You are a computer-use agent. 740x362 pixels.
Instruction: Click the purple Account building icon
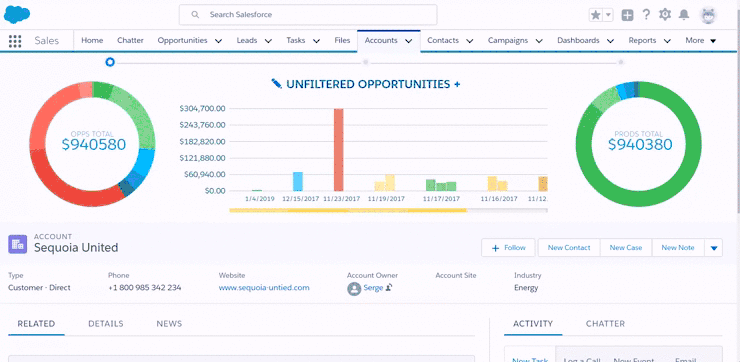click(17, 244)
